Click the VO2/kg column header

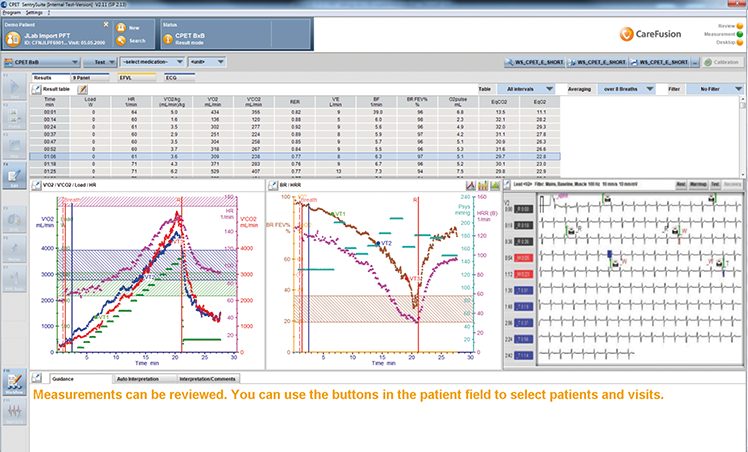coord(172,102)
